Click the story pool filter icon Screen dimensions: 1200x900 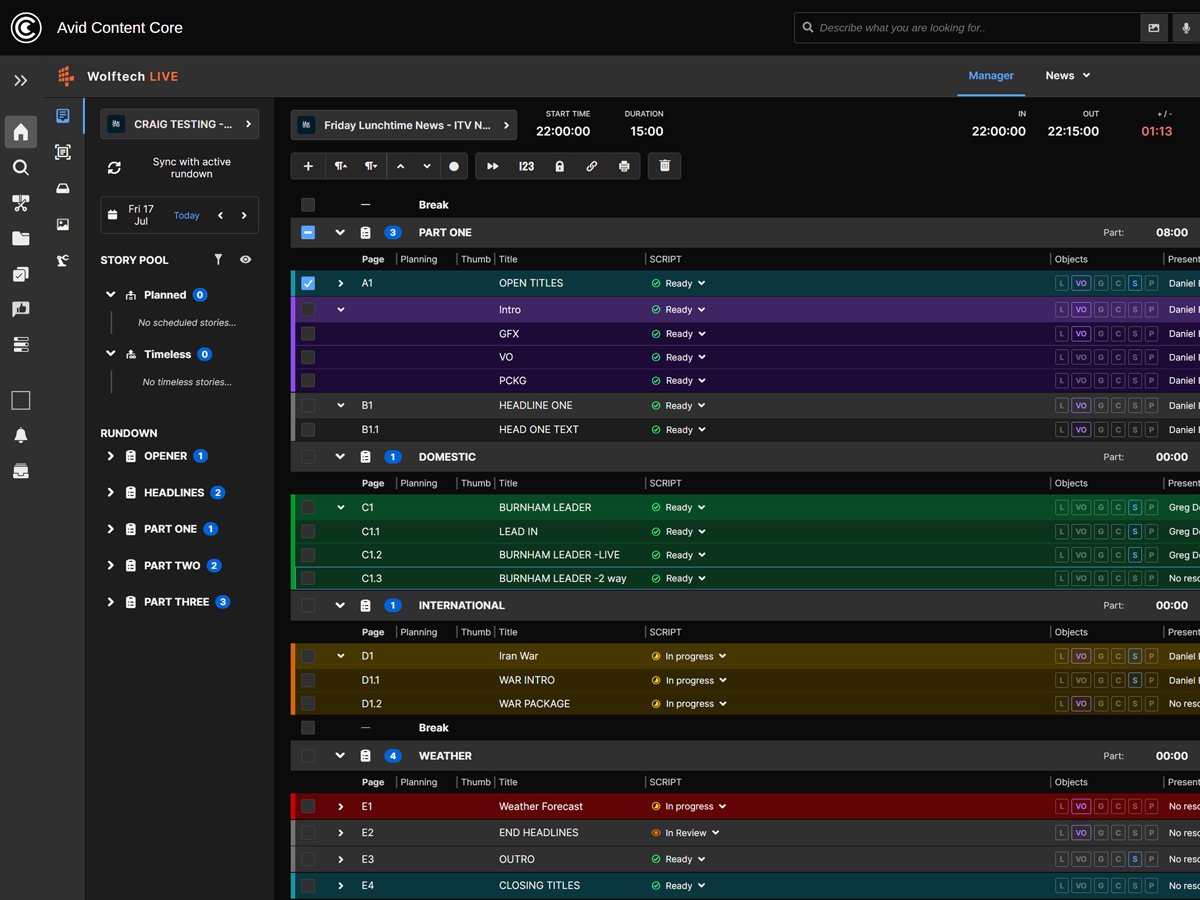click(x=218, y=260)
